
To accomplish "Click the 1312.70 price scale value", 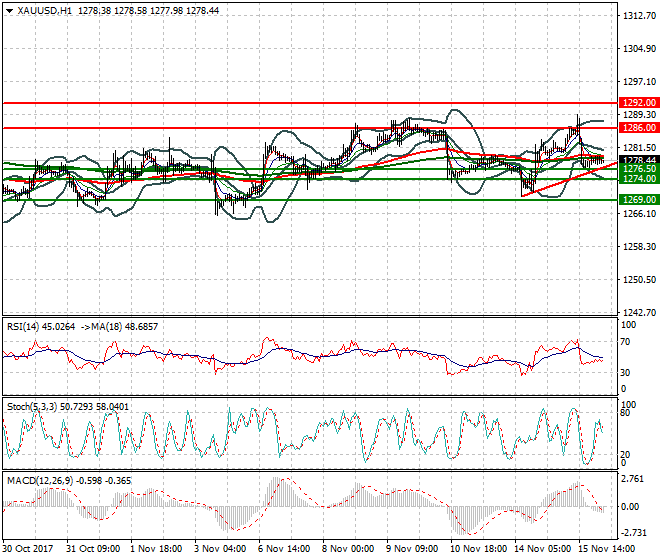I will 639,16.
